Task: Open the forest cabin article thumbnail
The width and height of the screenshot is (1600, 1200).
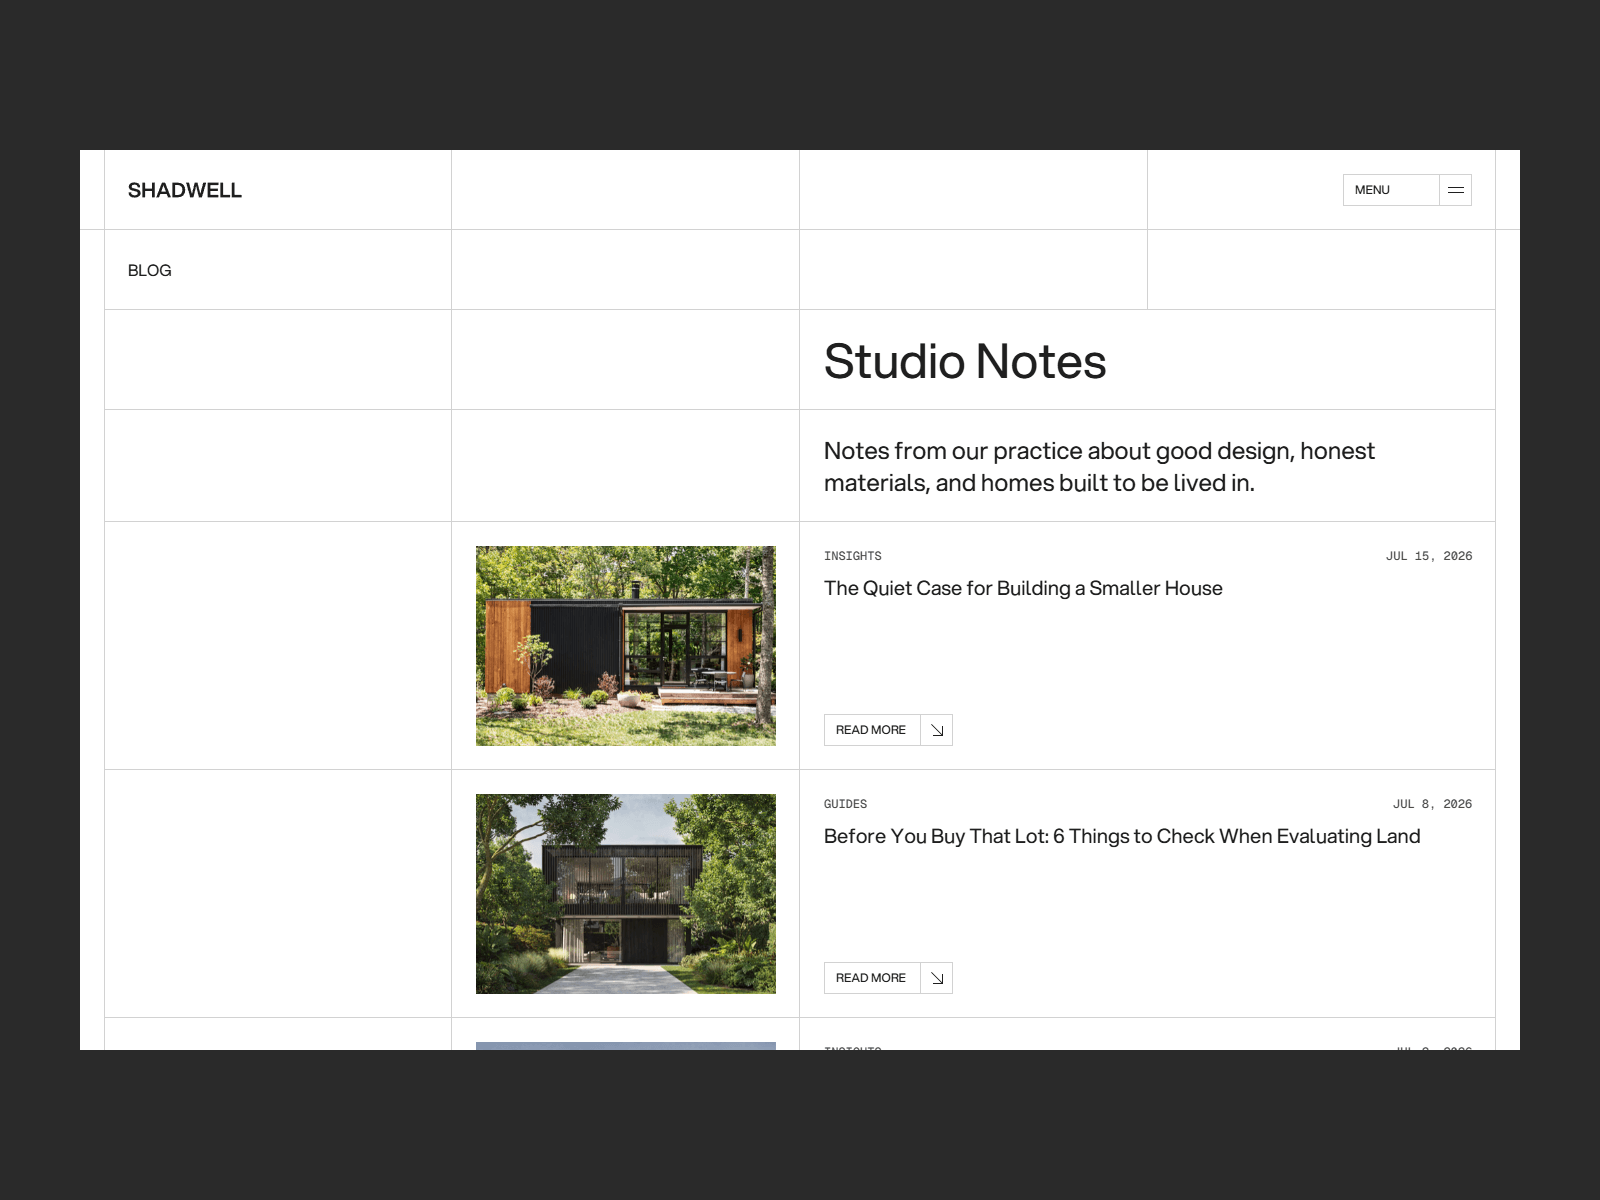Action: point(626,646)
